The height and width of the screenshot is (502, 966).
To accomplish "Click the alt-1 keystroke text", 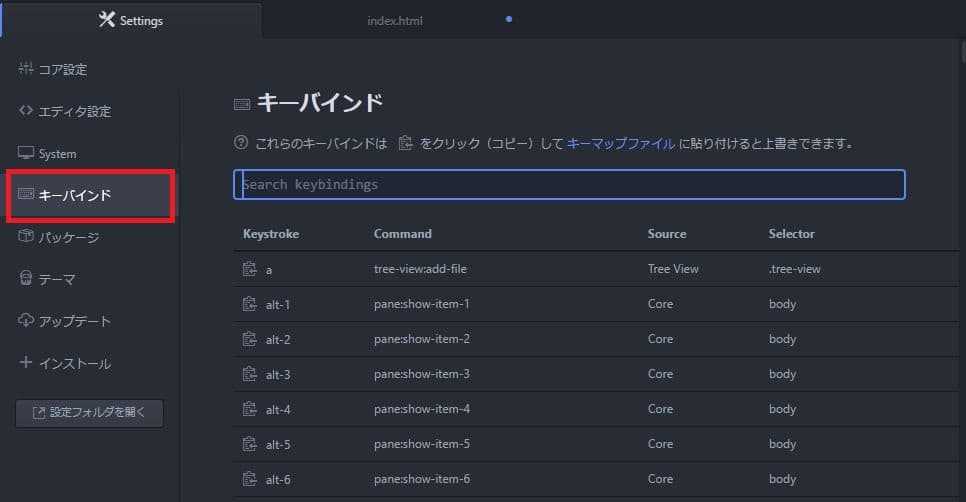I will pyautogui.click(x=278, y=305).
